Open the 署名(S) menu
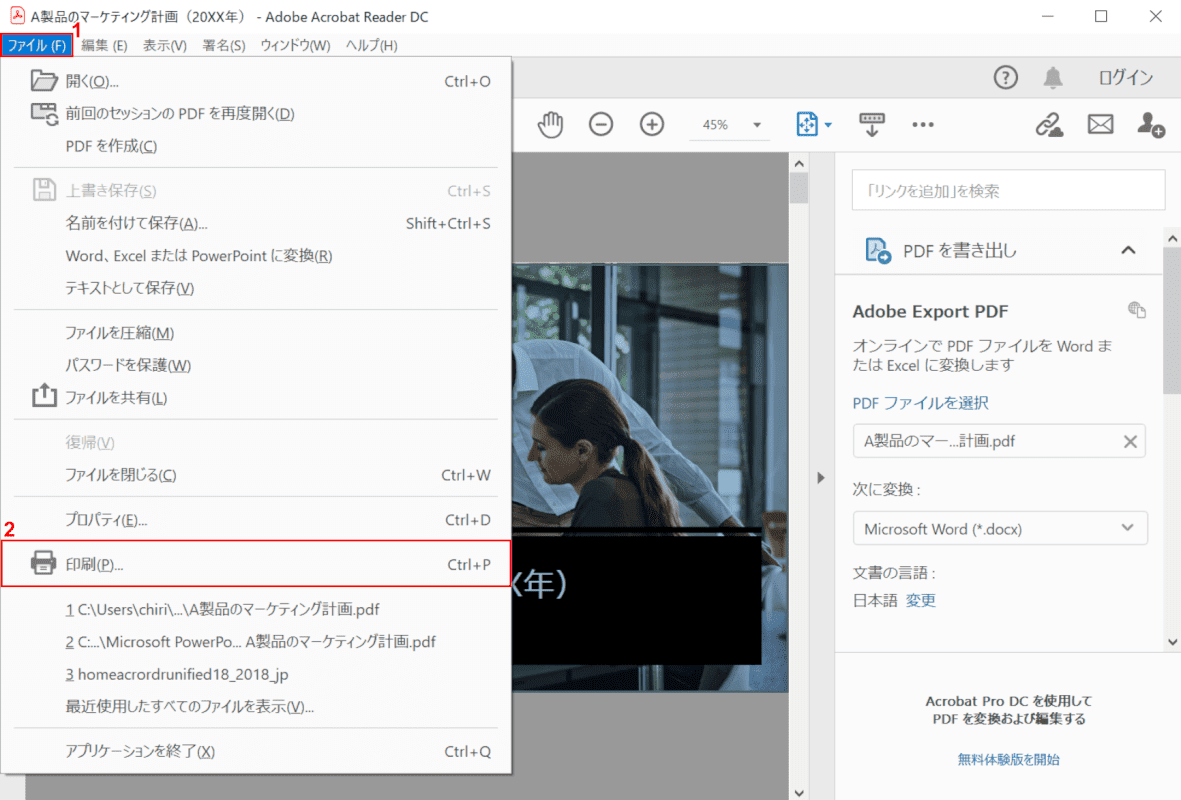 pos(224,45)
